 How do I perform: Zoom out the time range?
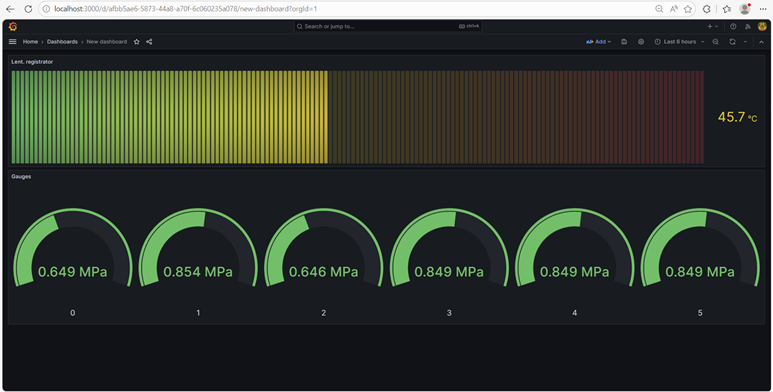715,42
